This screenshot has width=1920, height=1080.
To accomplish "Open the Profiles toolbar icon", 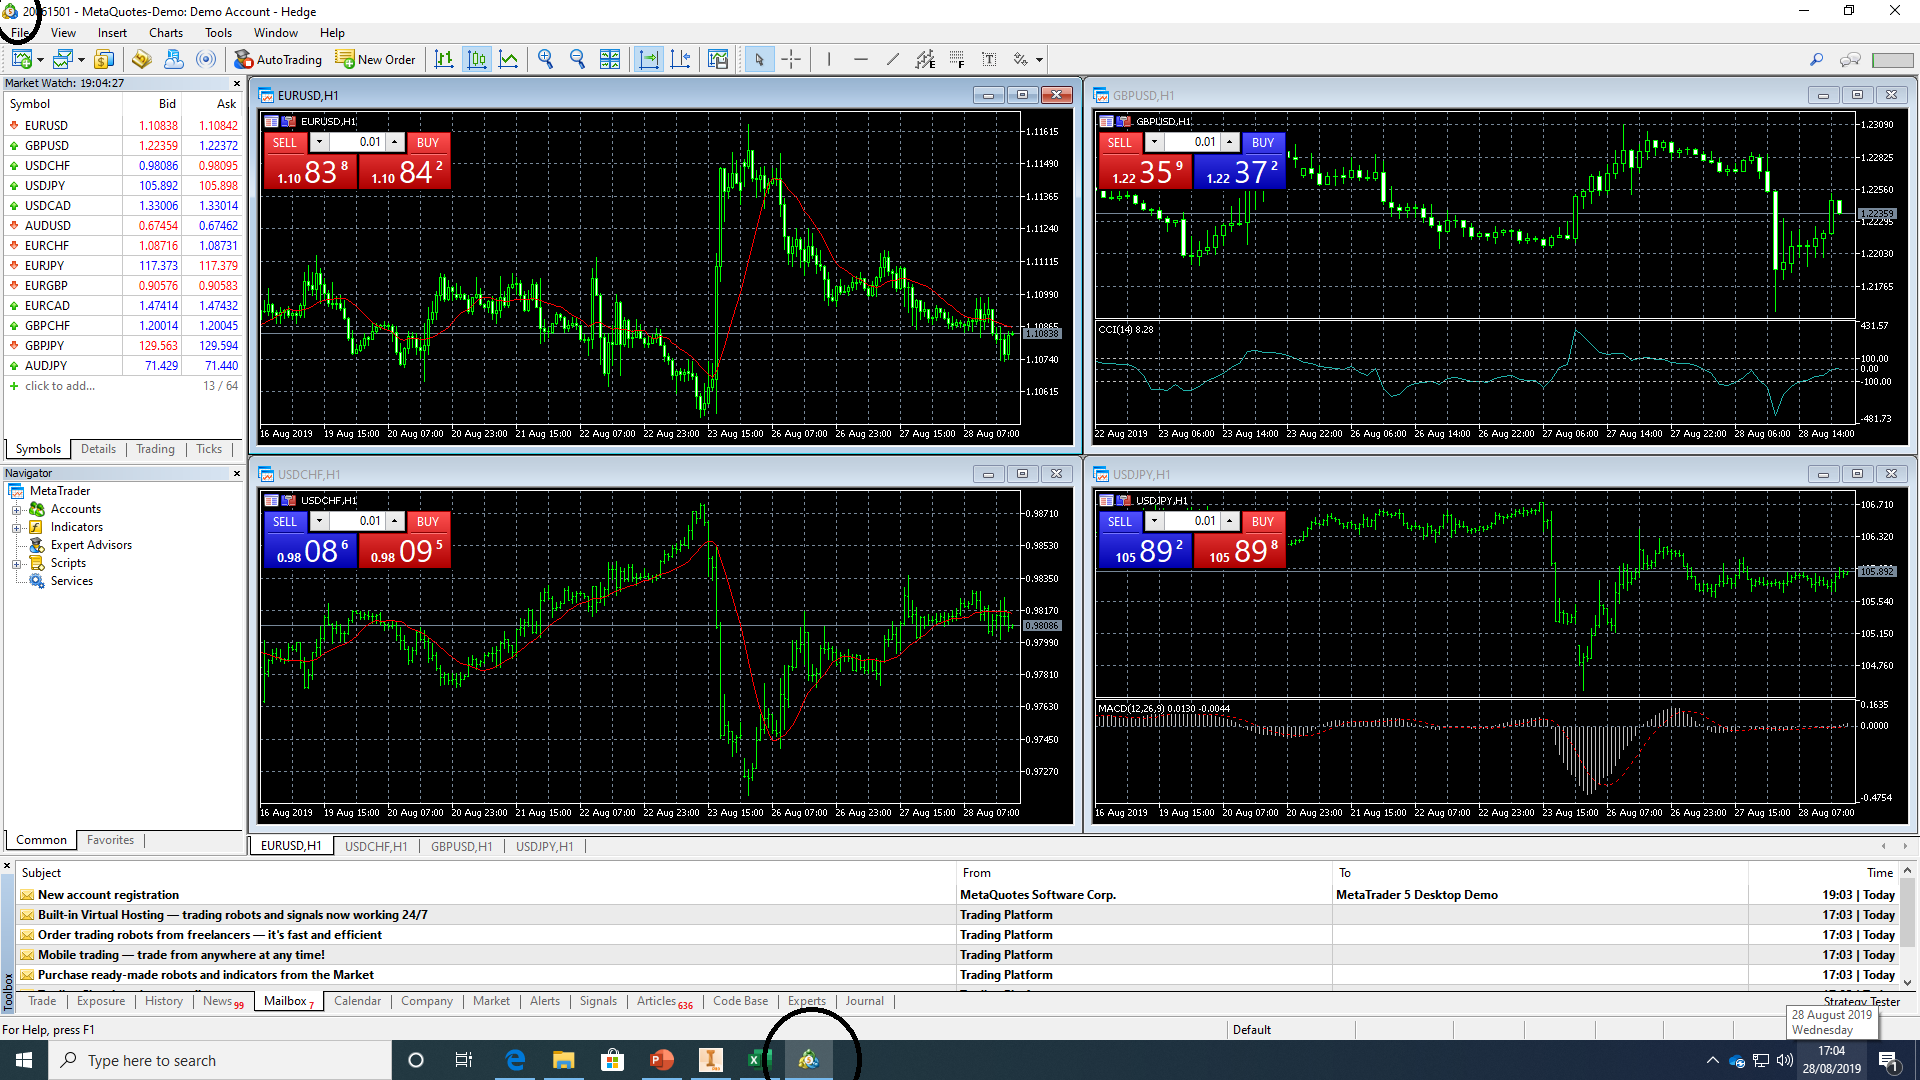I will tap(64, 60).
